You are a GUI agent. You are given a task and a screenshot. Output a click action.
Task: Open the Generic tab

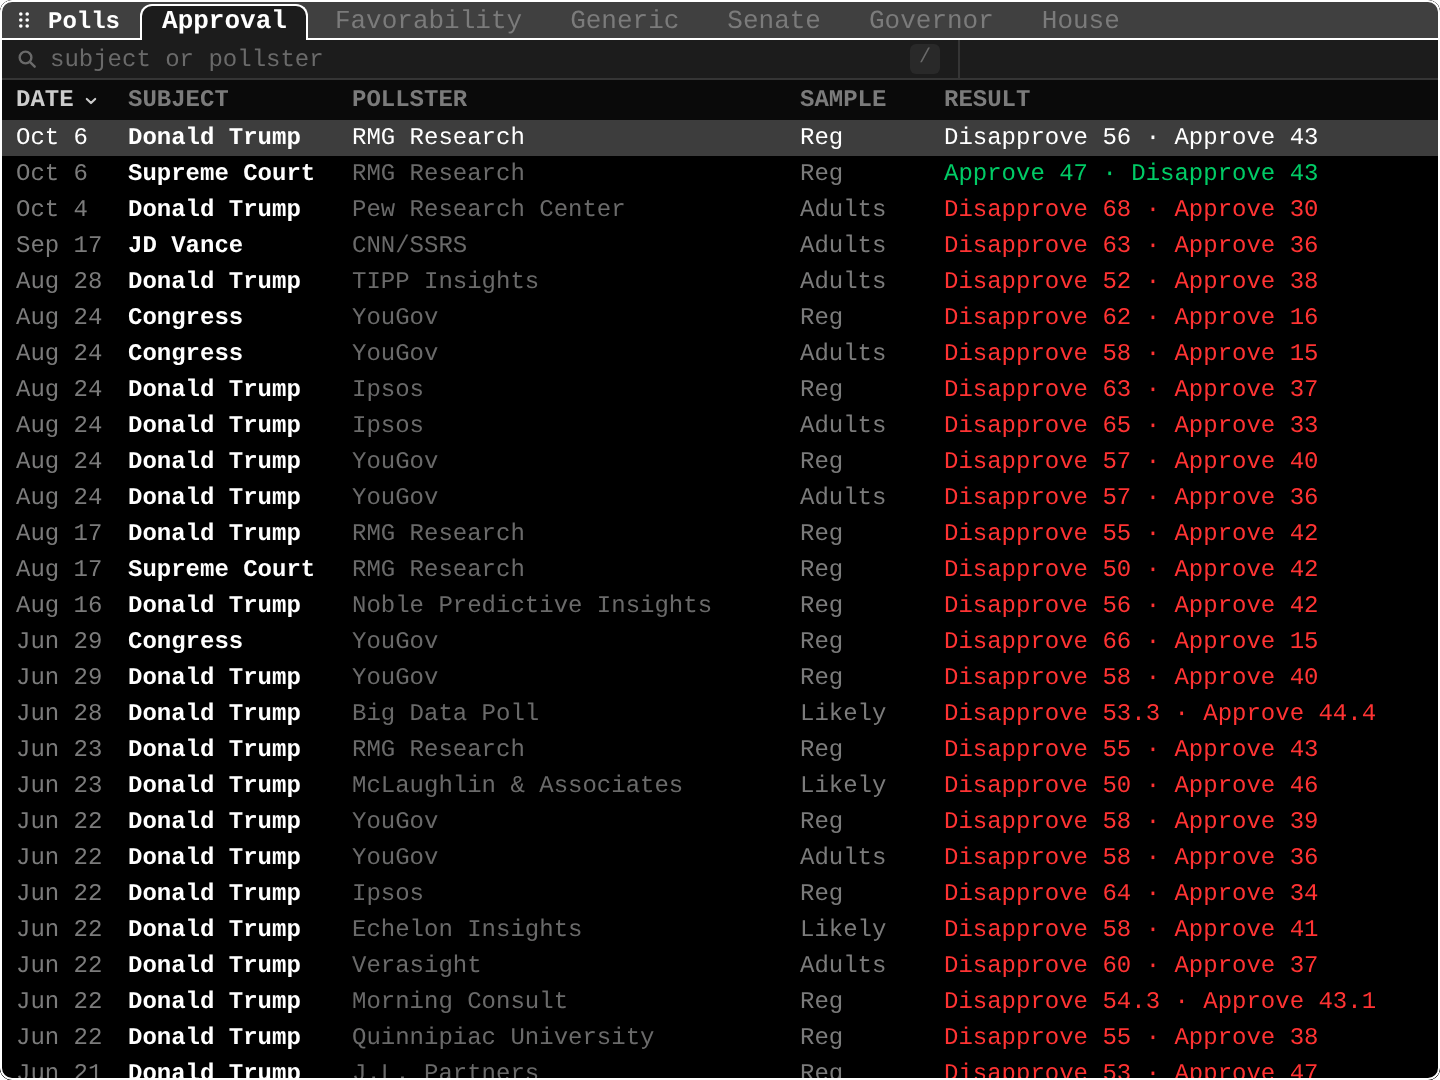pos(624,20)
